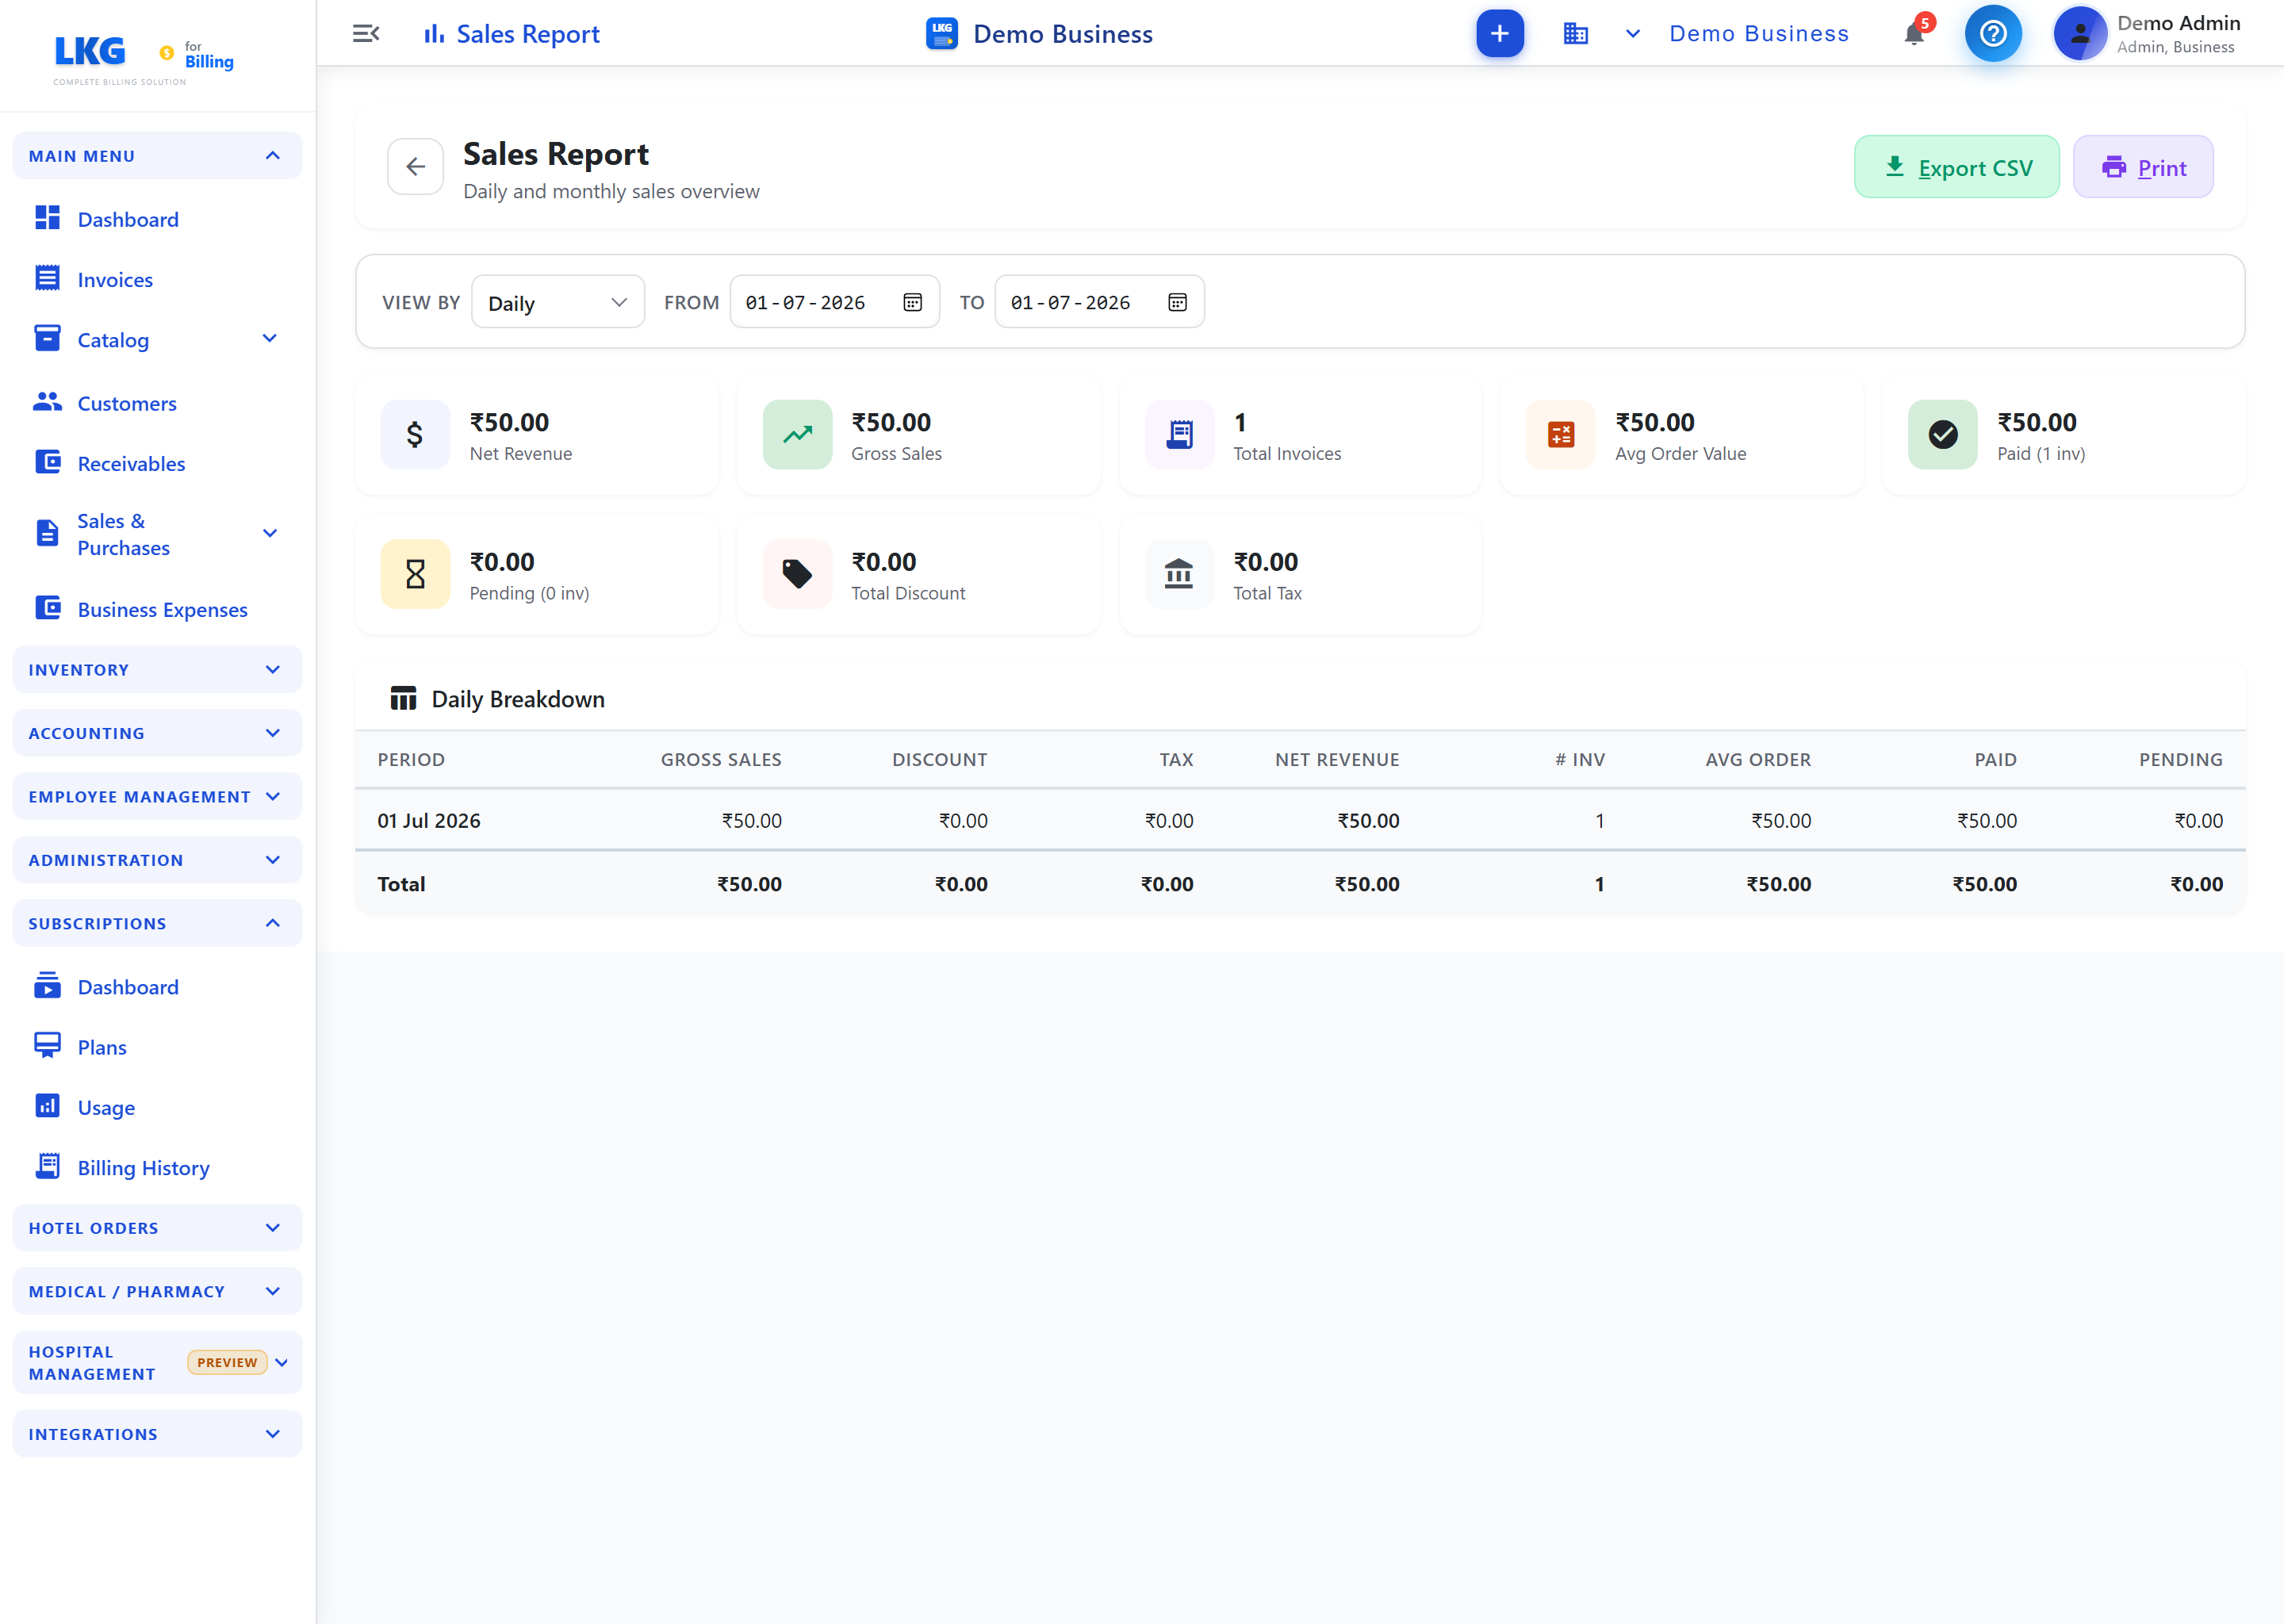Expand the Inventory section
The image size is (2284, 1624).
157,670
